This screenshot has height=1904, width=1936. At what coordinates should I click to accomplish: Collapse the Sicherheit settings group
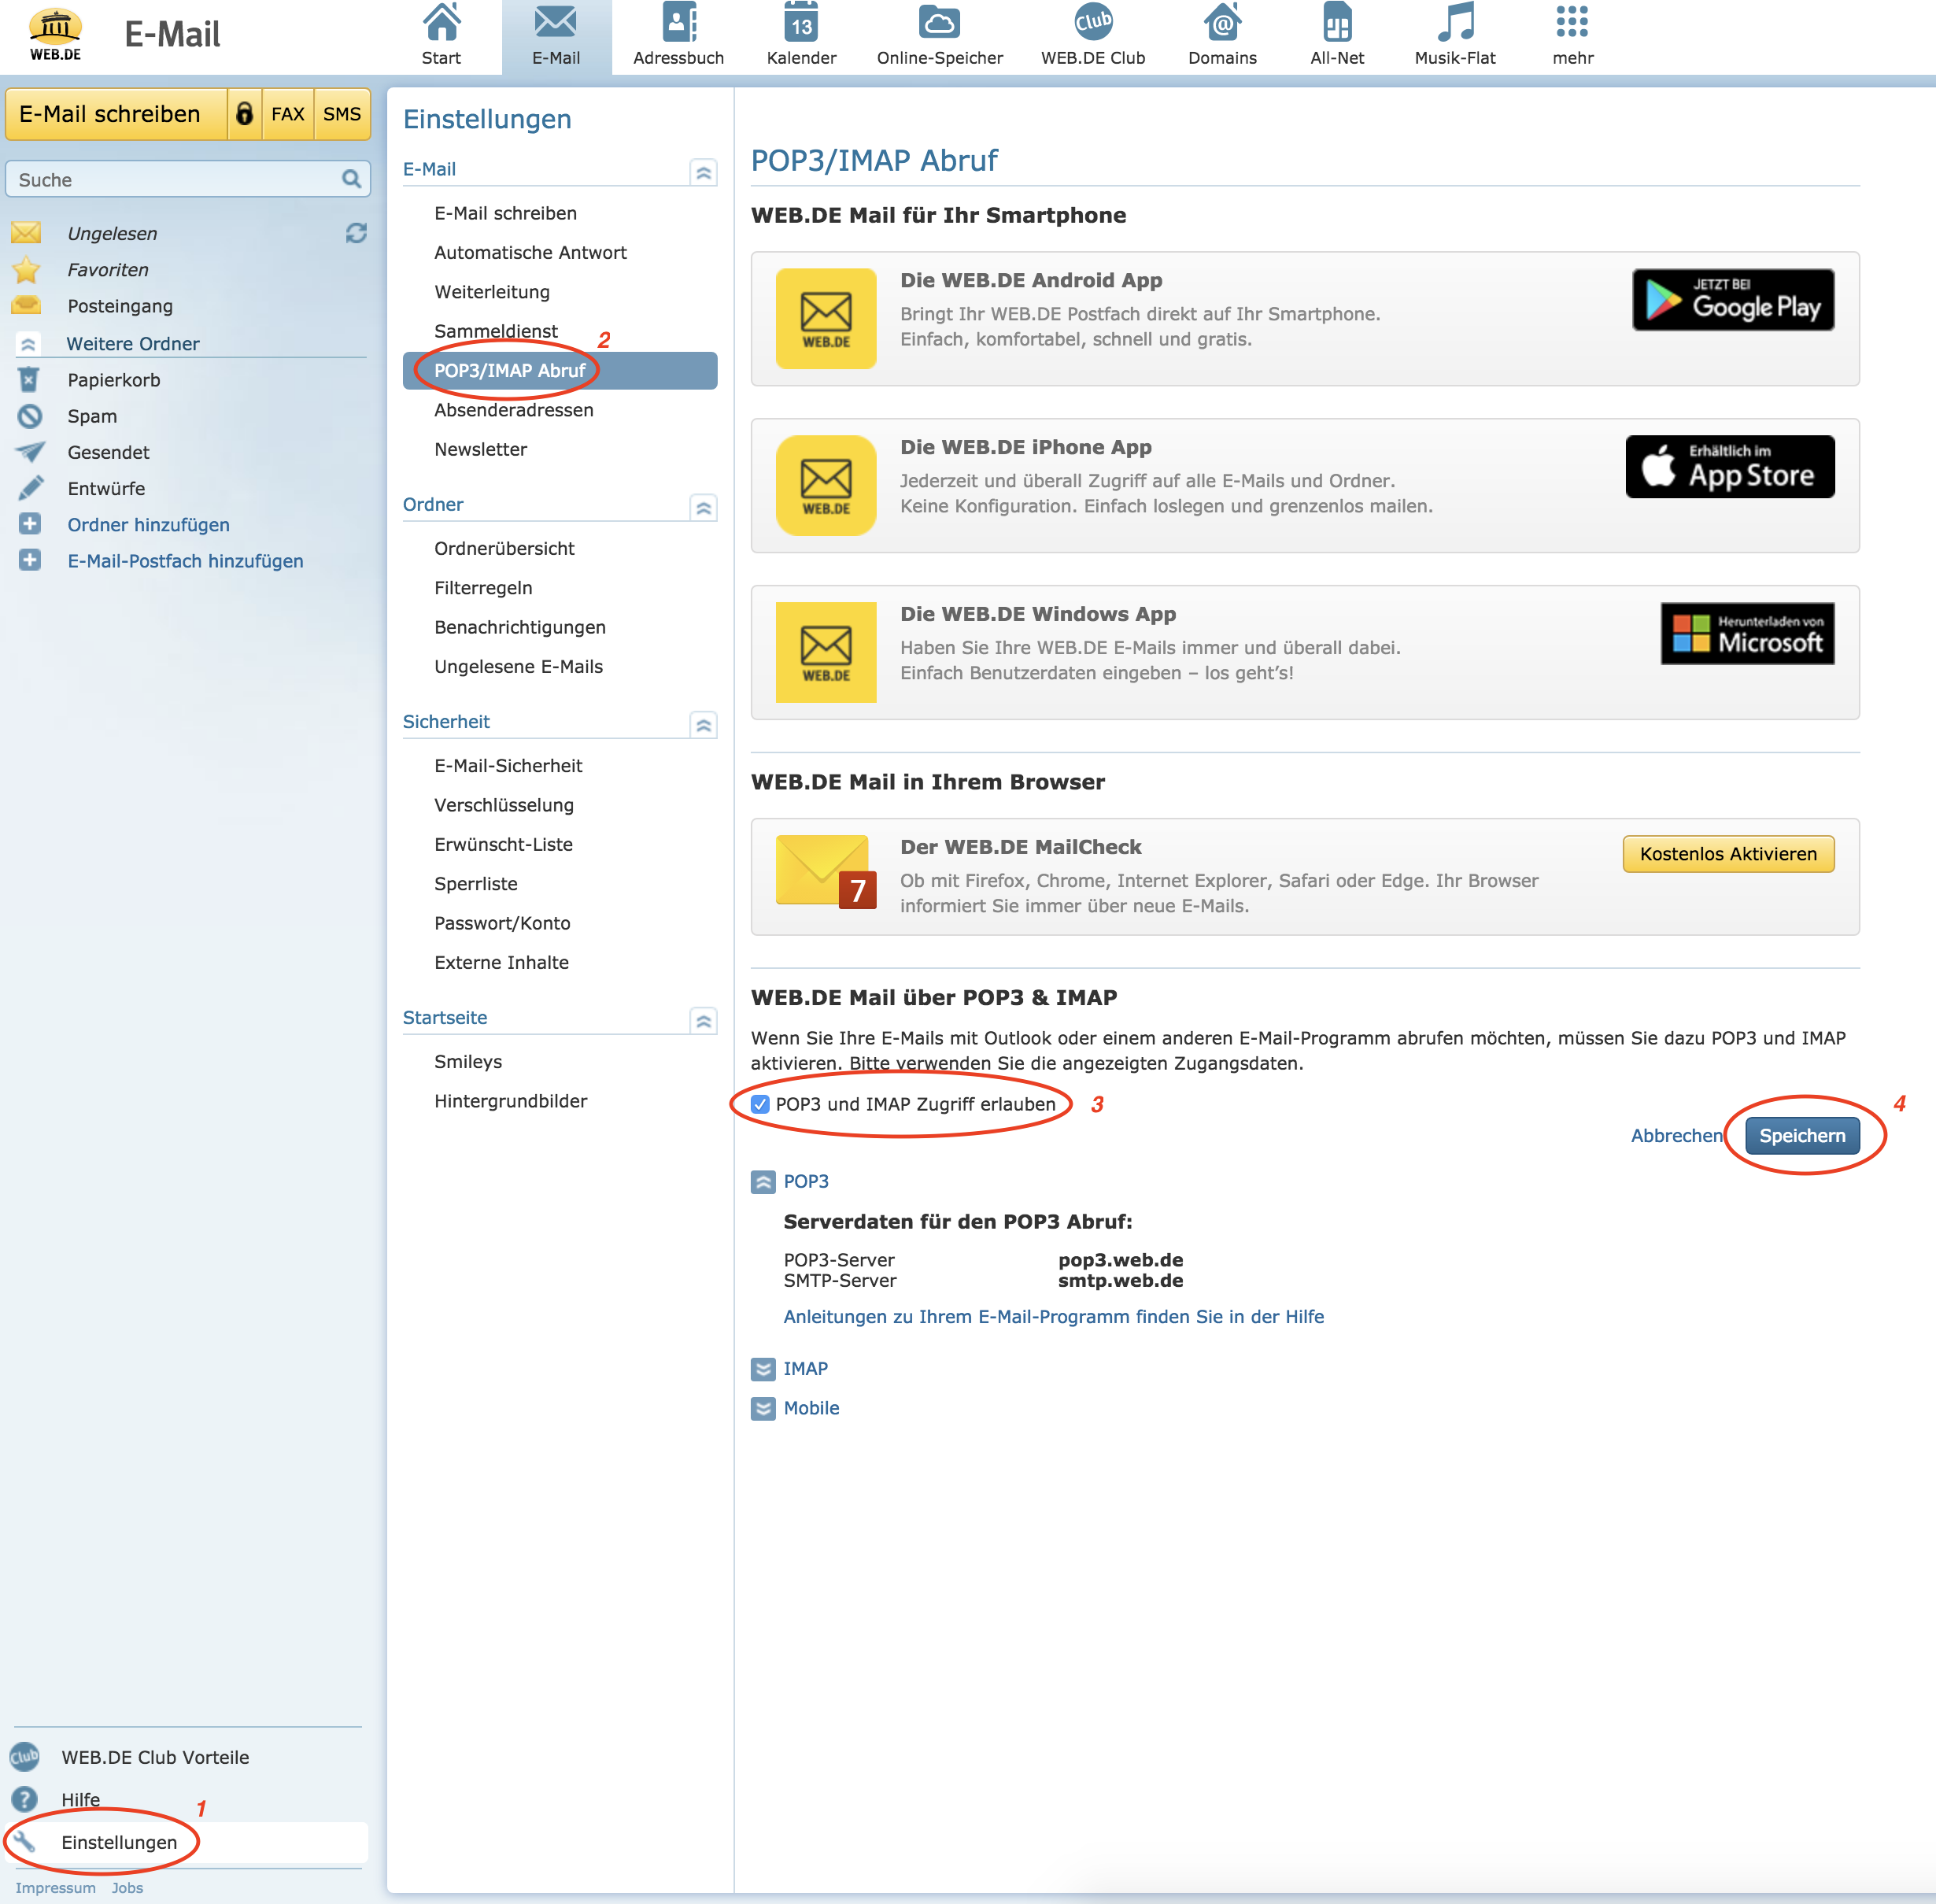(x=704, y=724)
